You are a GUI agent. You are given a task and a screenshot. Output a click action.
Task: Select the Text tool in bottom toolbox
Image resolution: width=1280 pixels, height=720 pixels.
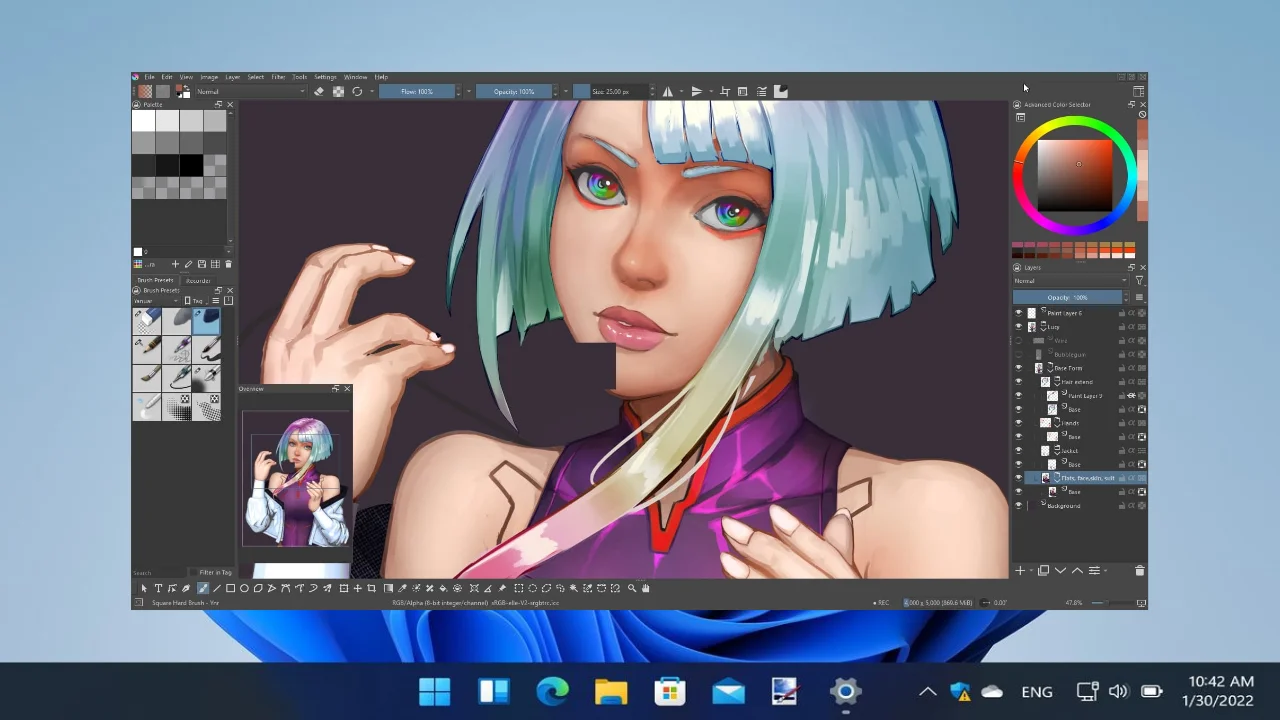pyautogui.click(x=158, y=588)
